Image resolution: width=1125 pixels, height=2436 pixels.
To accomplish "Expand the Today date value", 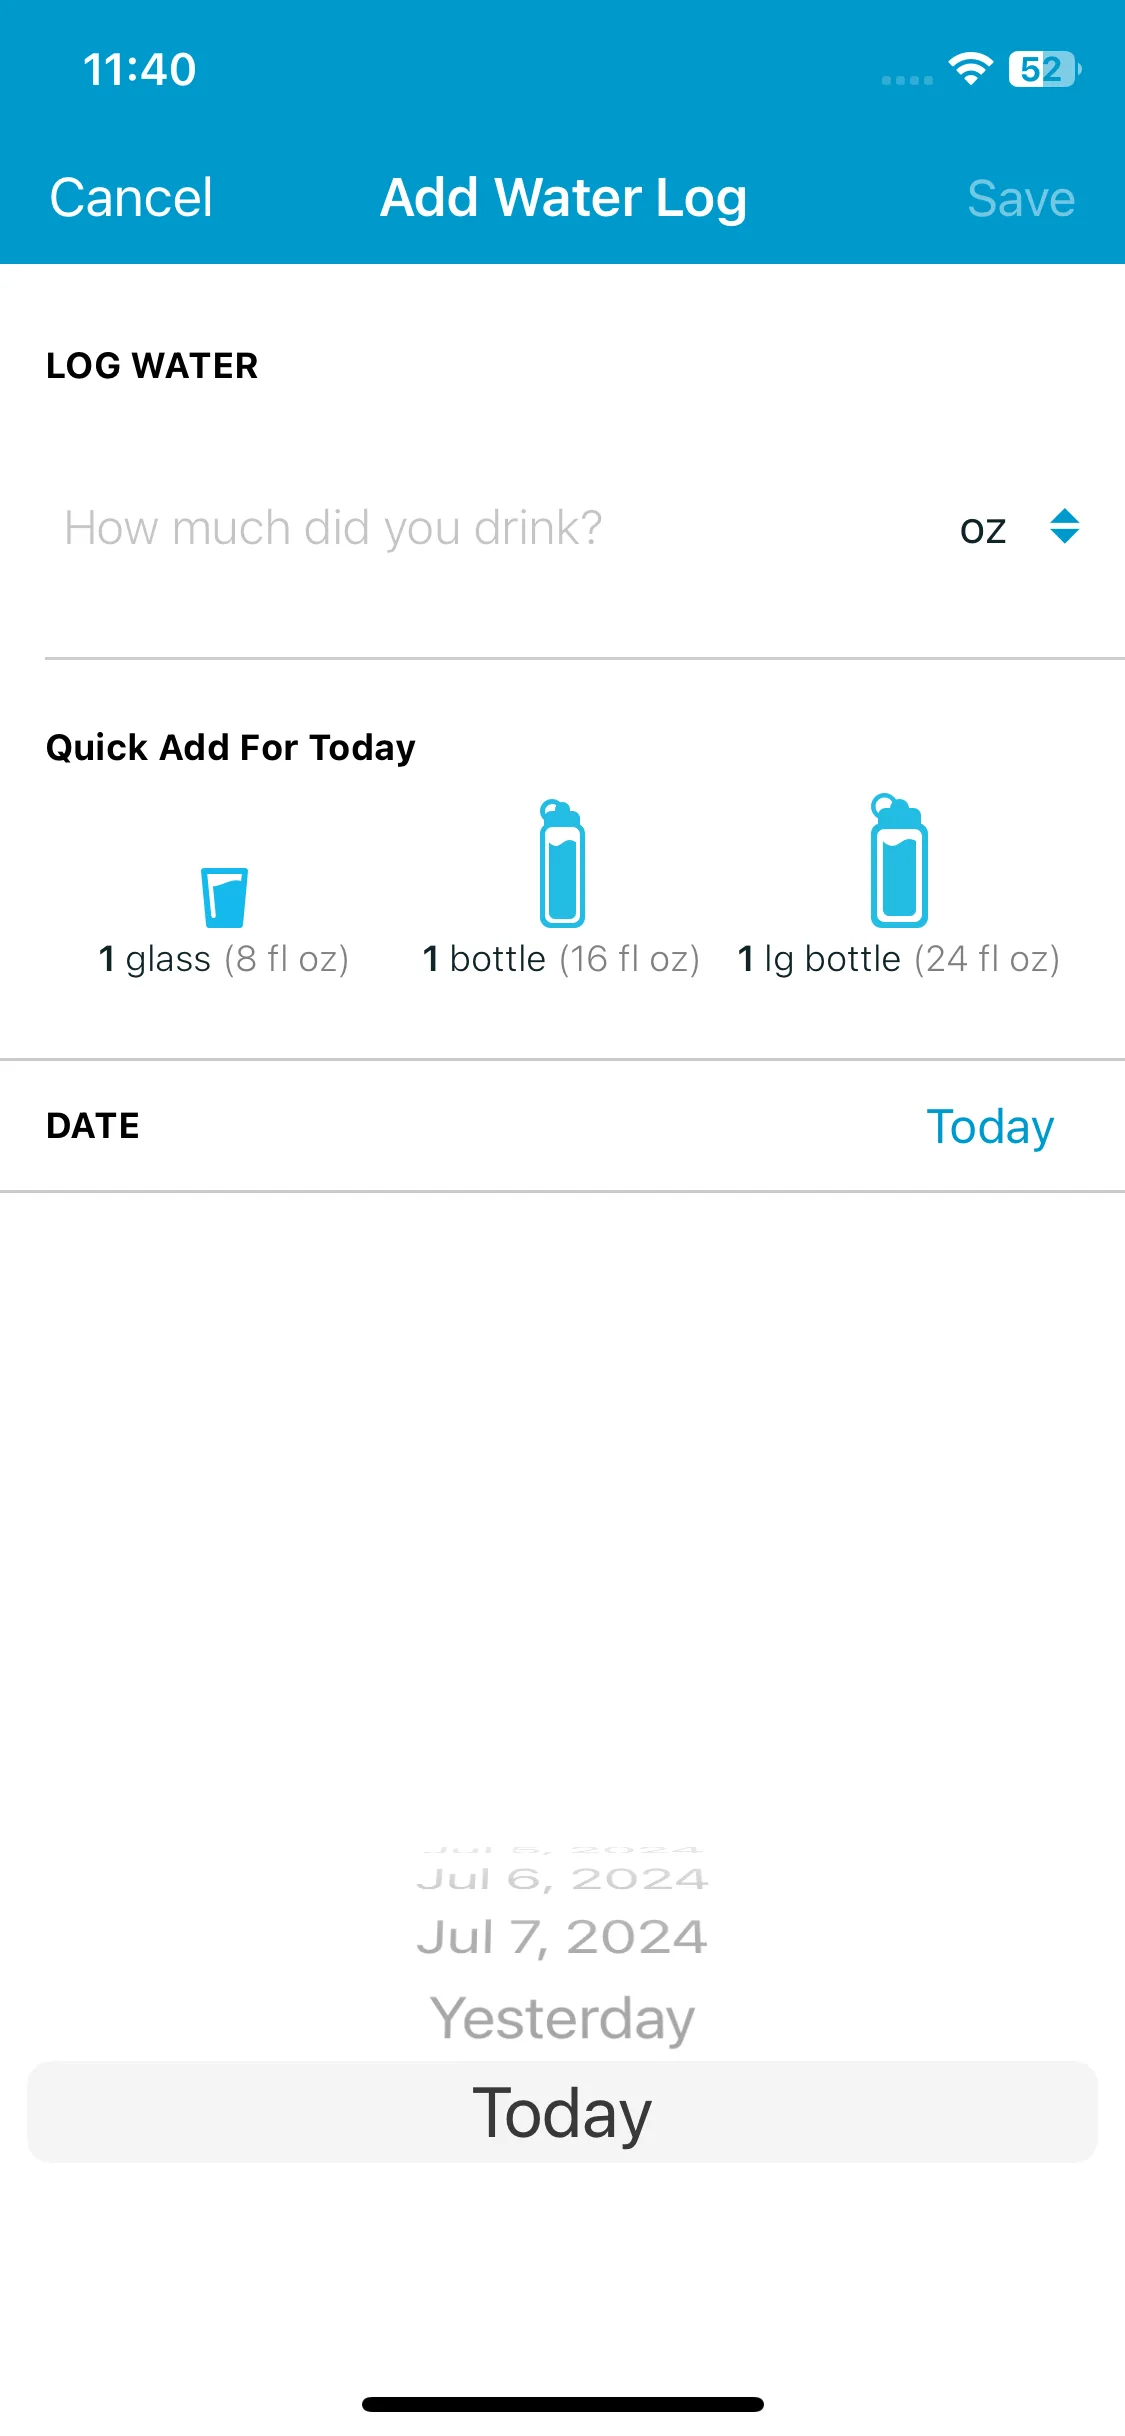I will (x=990, y=1127).
